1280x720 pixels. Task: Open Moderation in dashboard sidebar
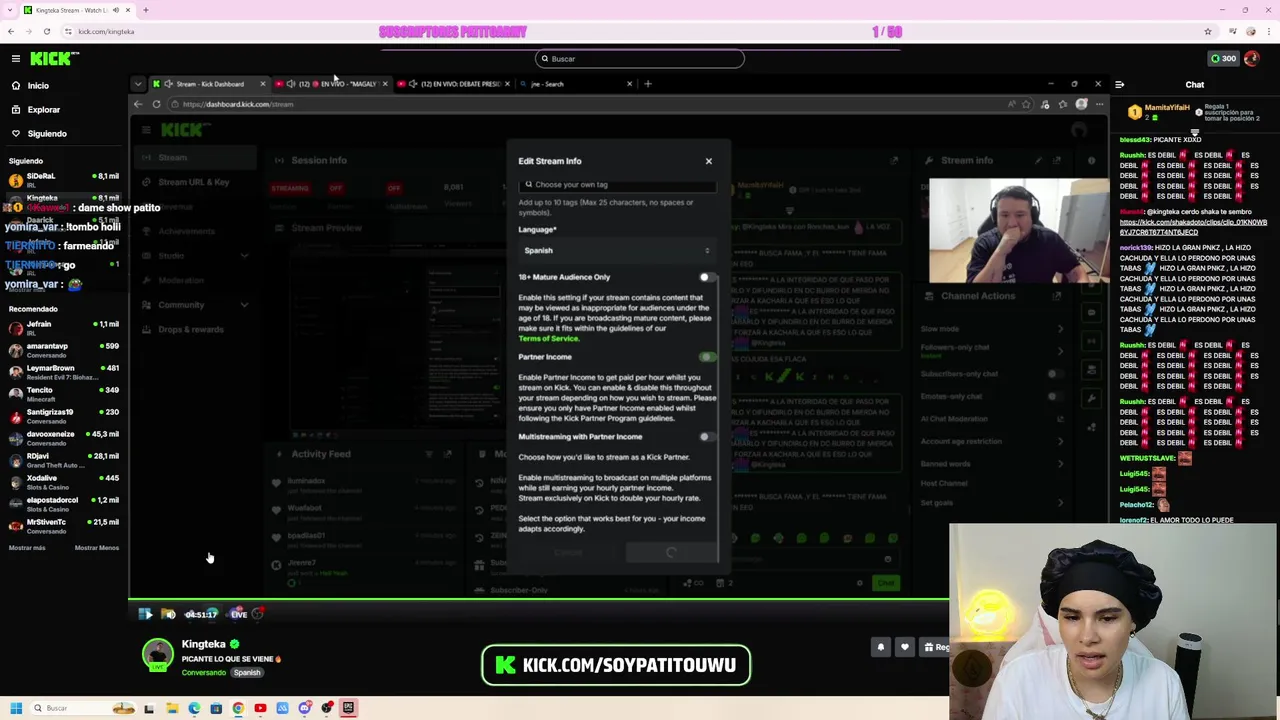coord(181,280)
